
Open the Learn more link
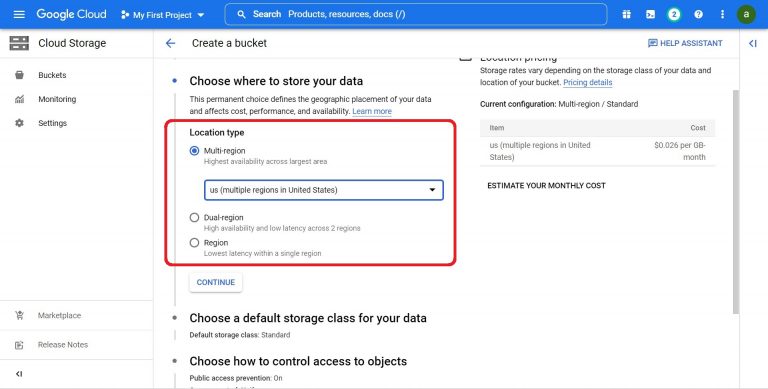pos(372,111)
